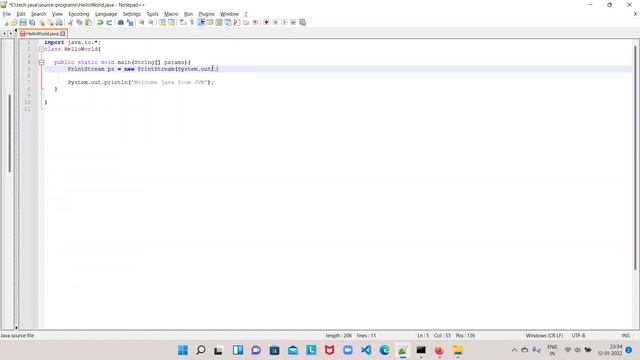Click the Save All toolbar icon
This screenshot has width=640, height=360.
point(32,22)
